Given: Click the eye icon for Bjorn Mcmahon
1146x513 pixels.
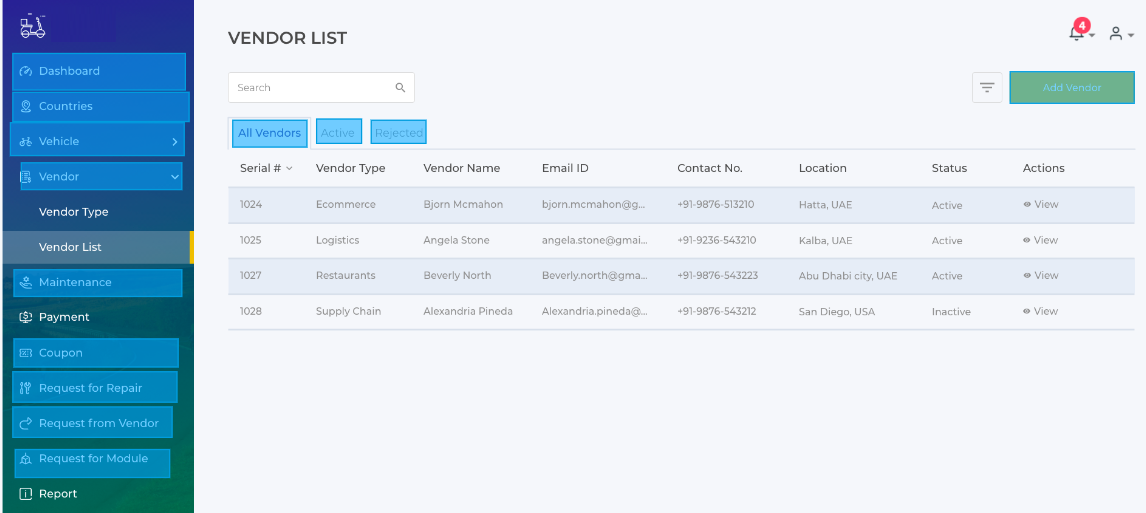Looking at the screenshot, I should [1027, 205].
